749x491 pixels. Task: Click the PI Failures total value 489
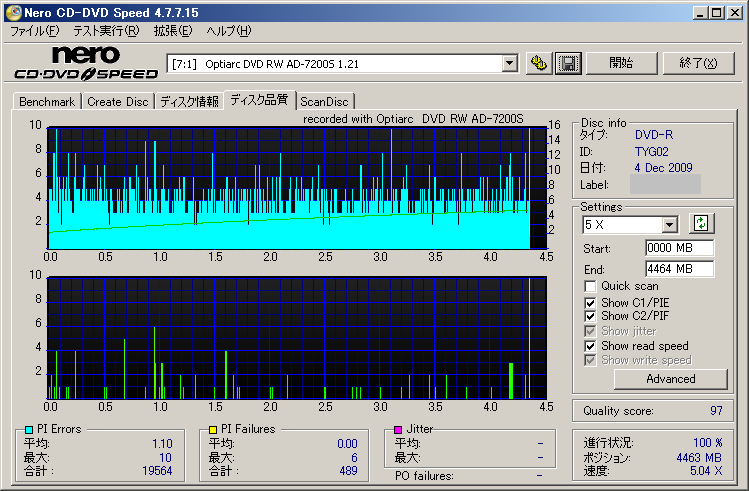348,471
